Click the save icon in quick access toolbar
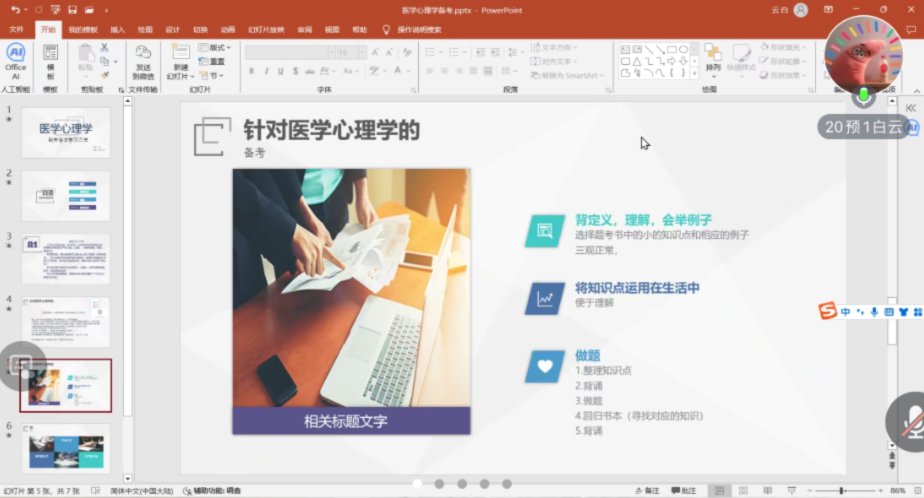The width and height of the screenshot is (924, 498). point(73,10)
